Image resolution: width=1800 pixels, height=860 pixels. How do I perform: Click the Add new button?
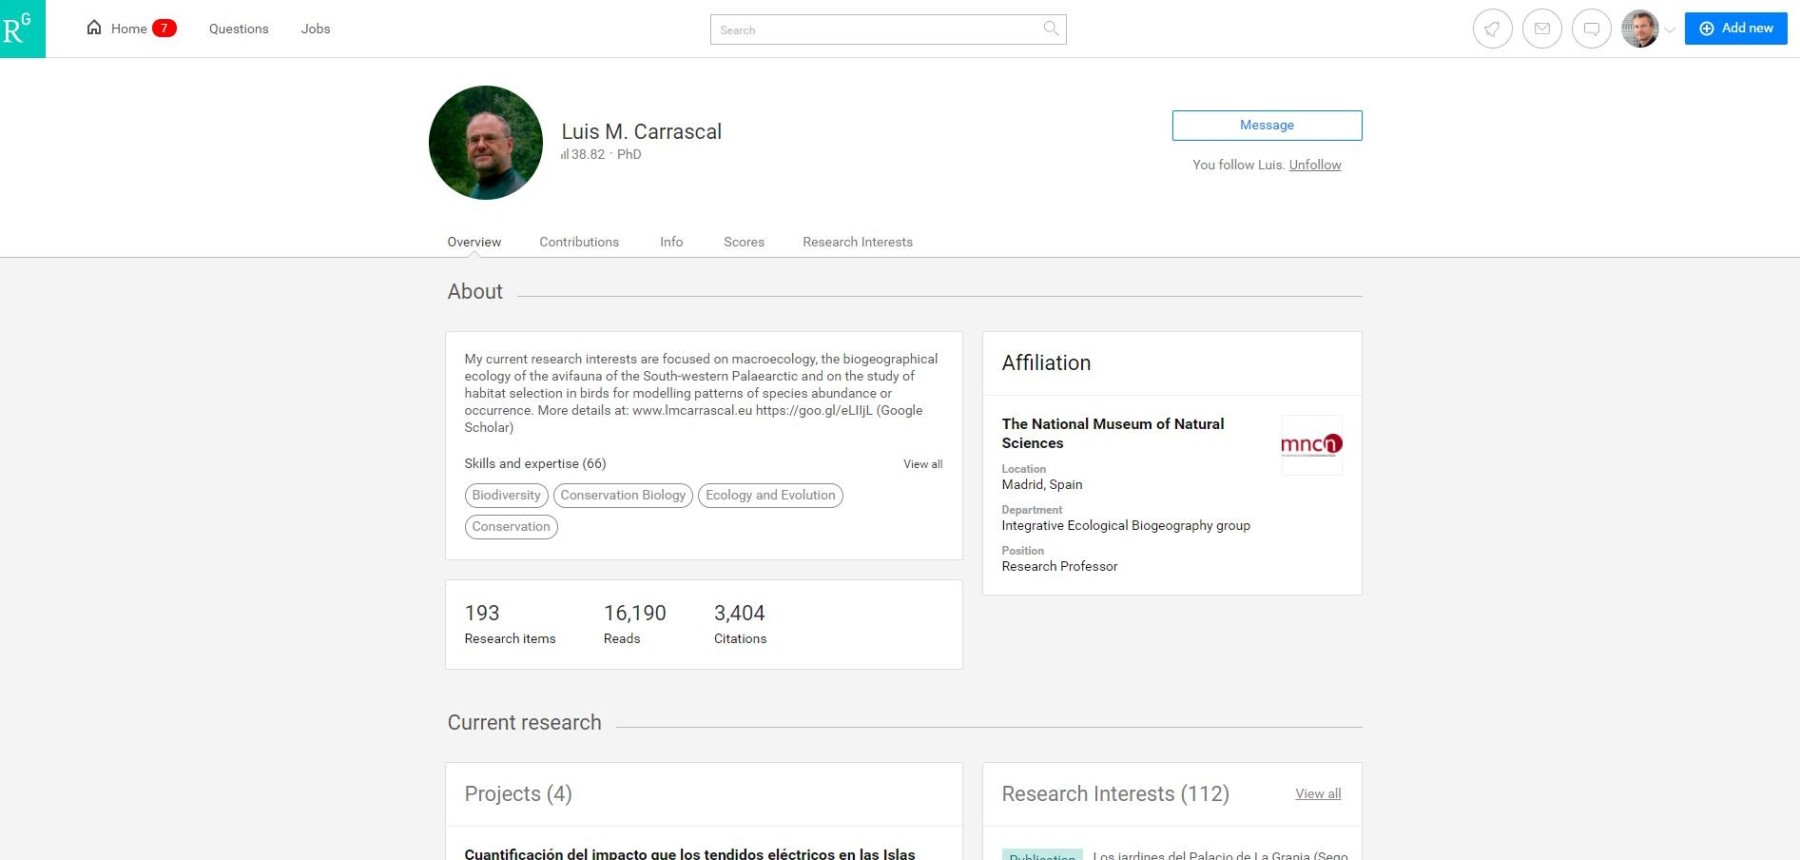1735,29
